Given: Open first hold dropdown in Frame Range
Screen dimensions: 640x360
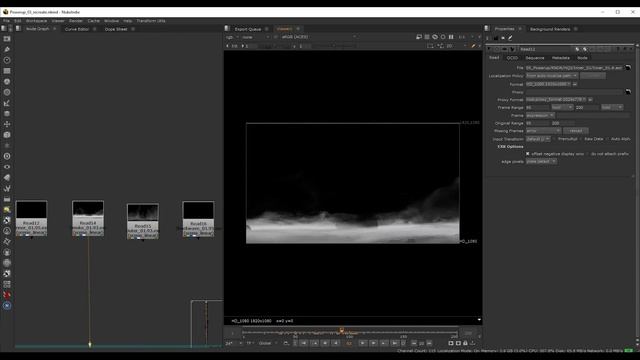Looking at the screenshot, I should click(562, 107).
